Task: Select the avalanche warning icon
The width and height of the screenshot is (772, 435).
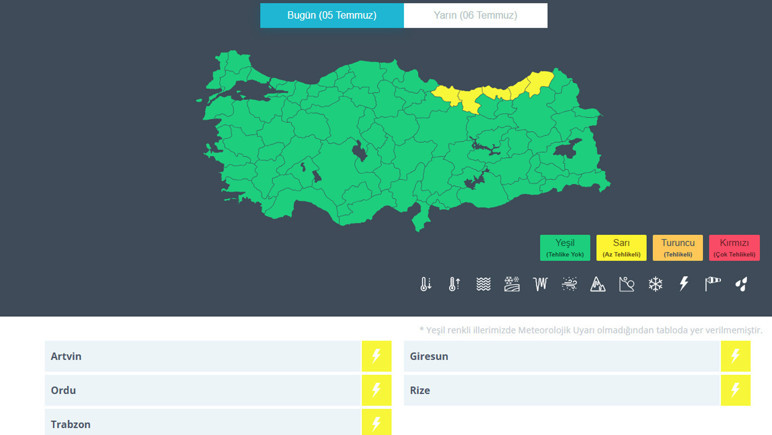Action: [x=626, y=284]
